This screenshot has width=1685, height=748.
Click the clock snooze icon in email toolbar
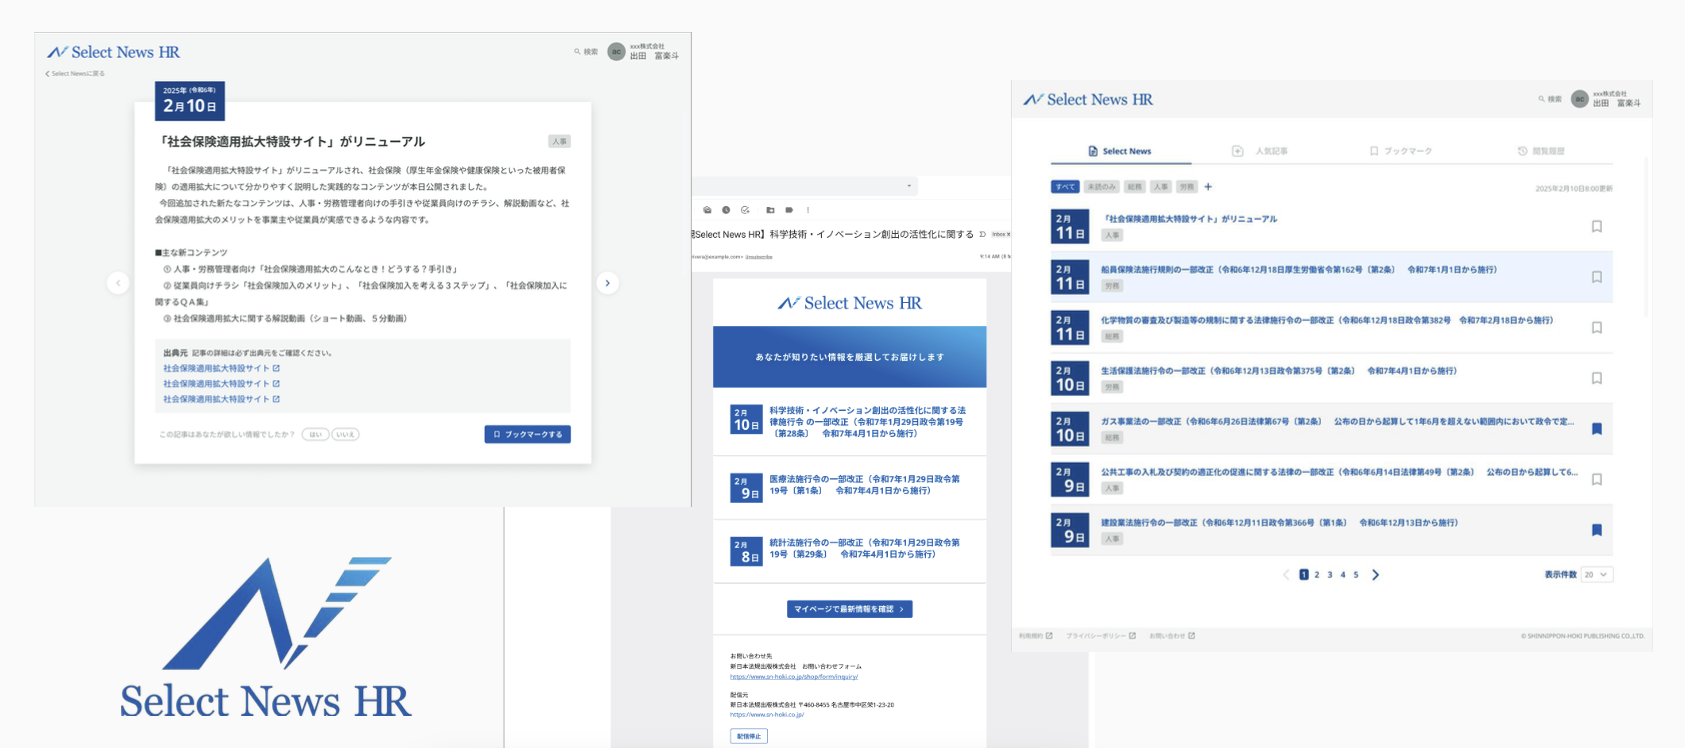pyautogui.click(x=726, y=210)
